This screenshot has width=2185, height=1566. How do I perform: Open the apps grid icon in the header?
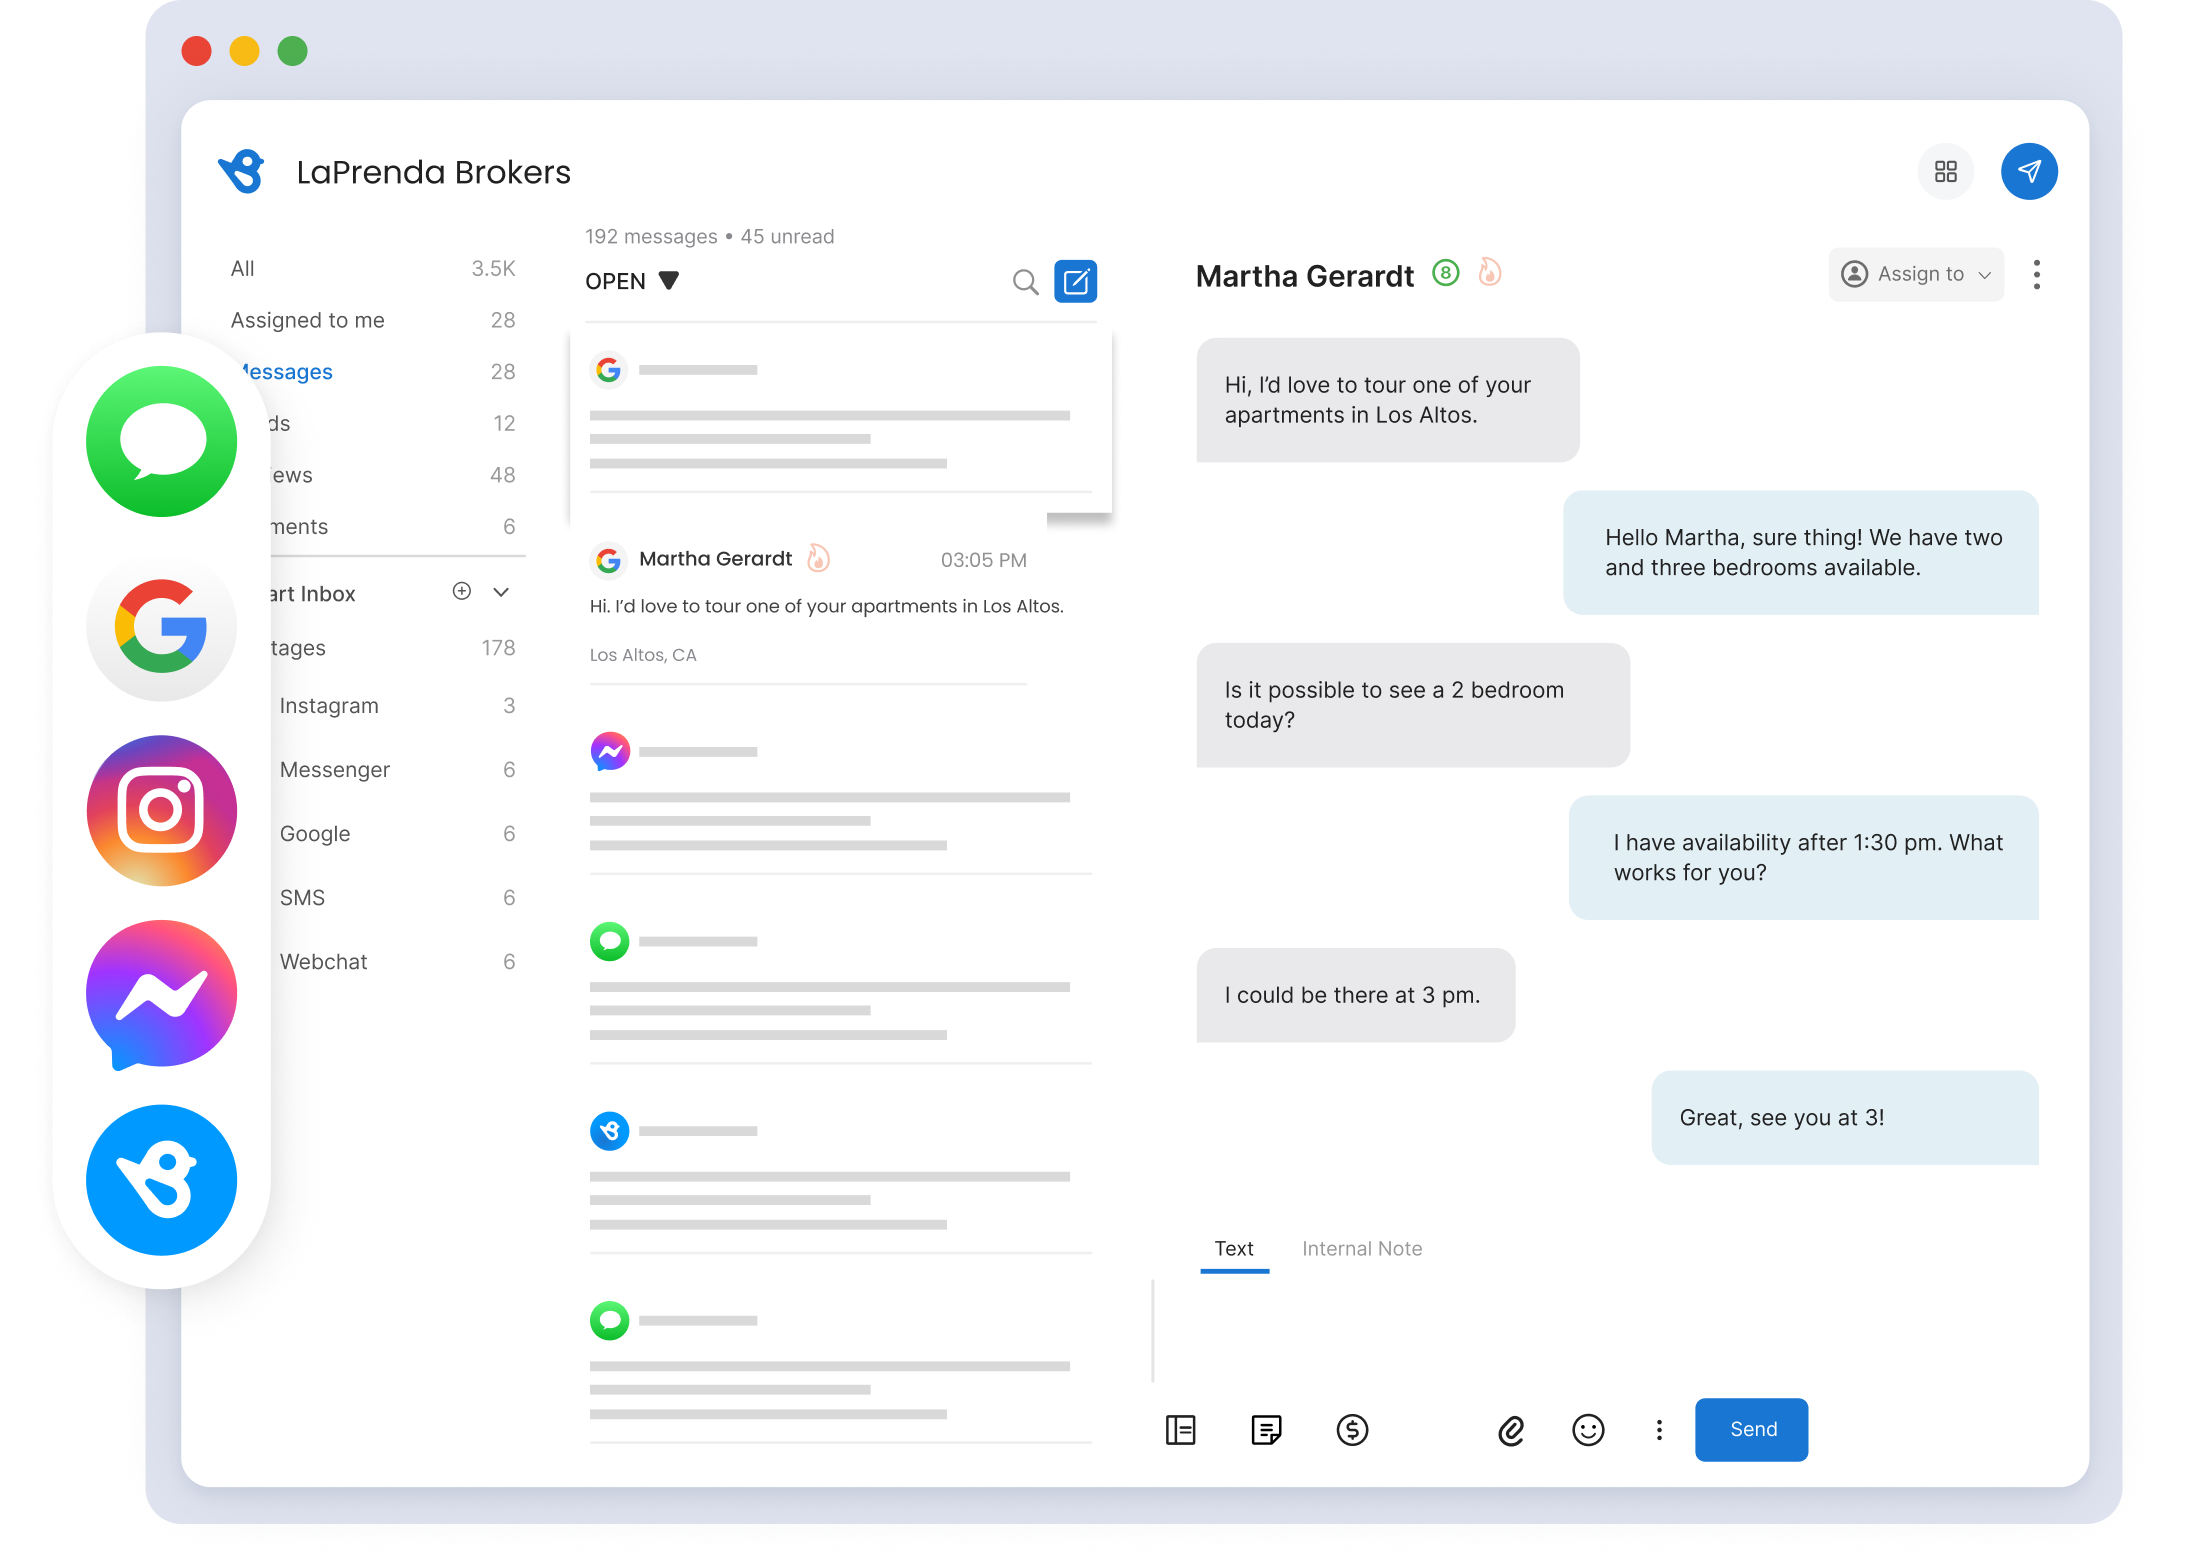tap(1946, 171)
